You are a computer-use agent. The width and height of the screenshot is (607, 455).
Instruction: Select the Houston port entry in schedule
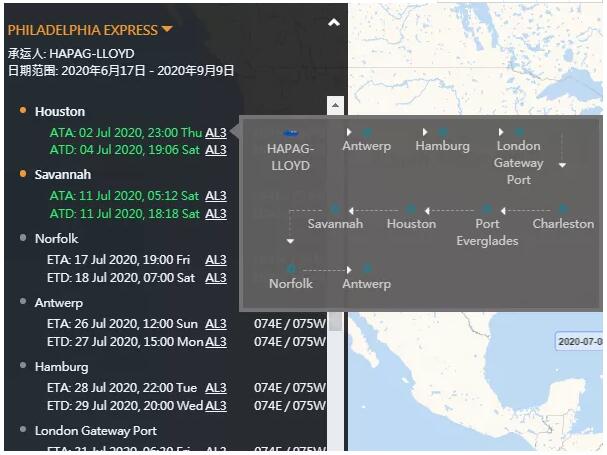click(x=60, y=111)
